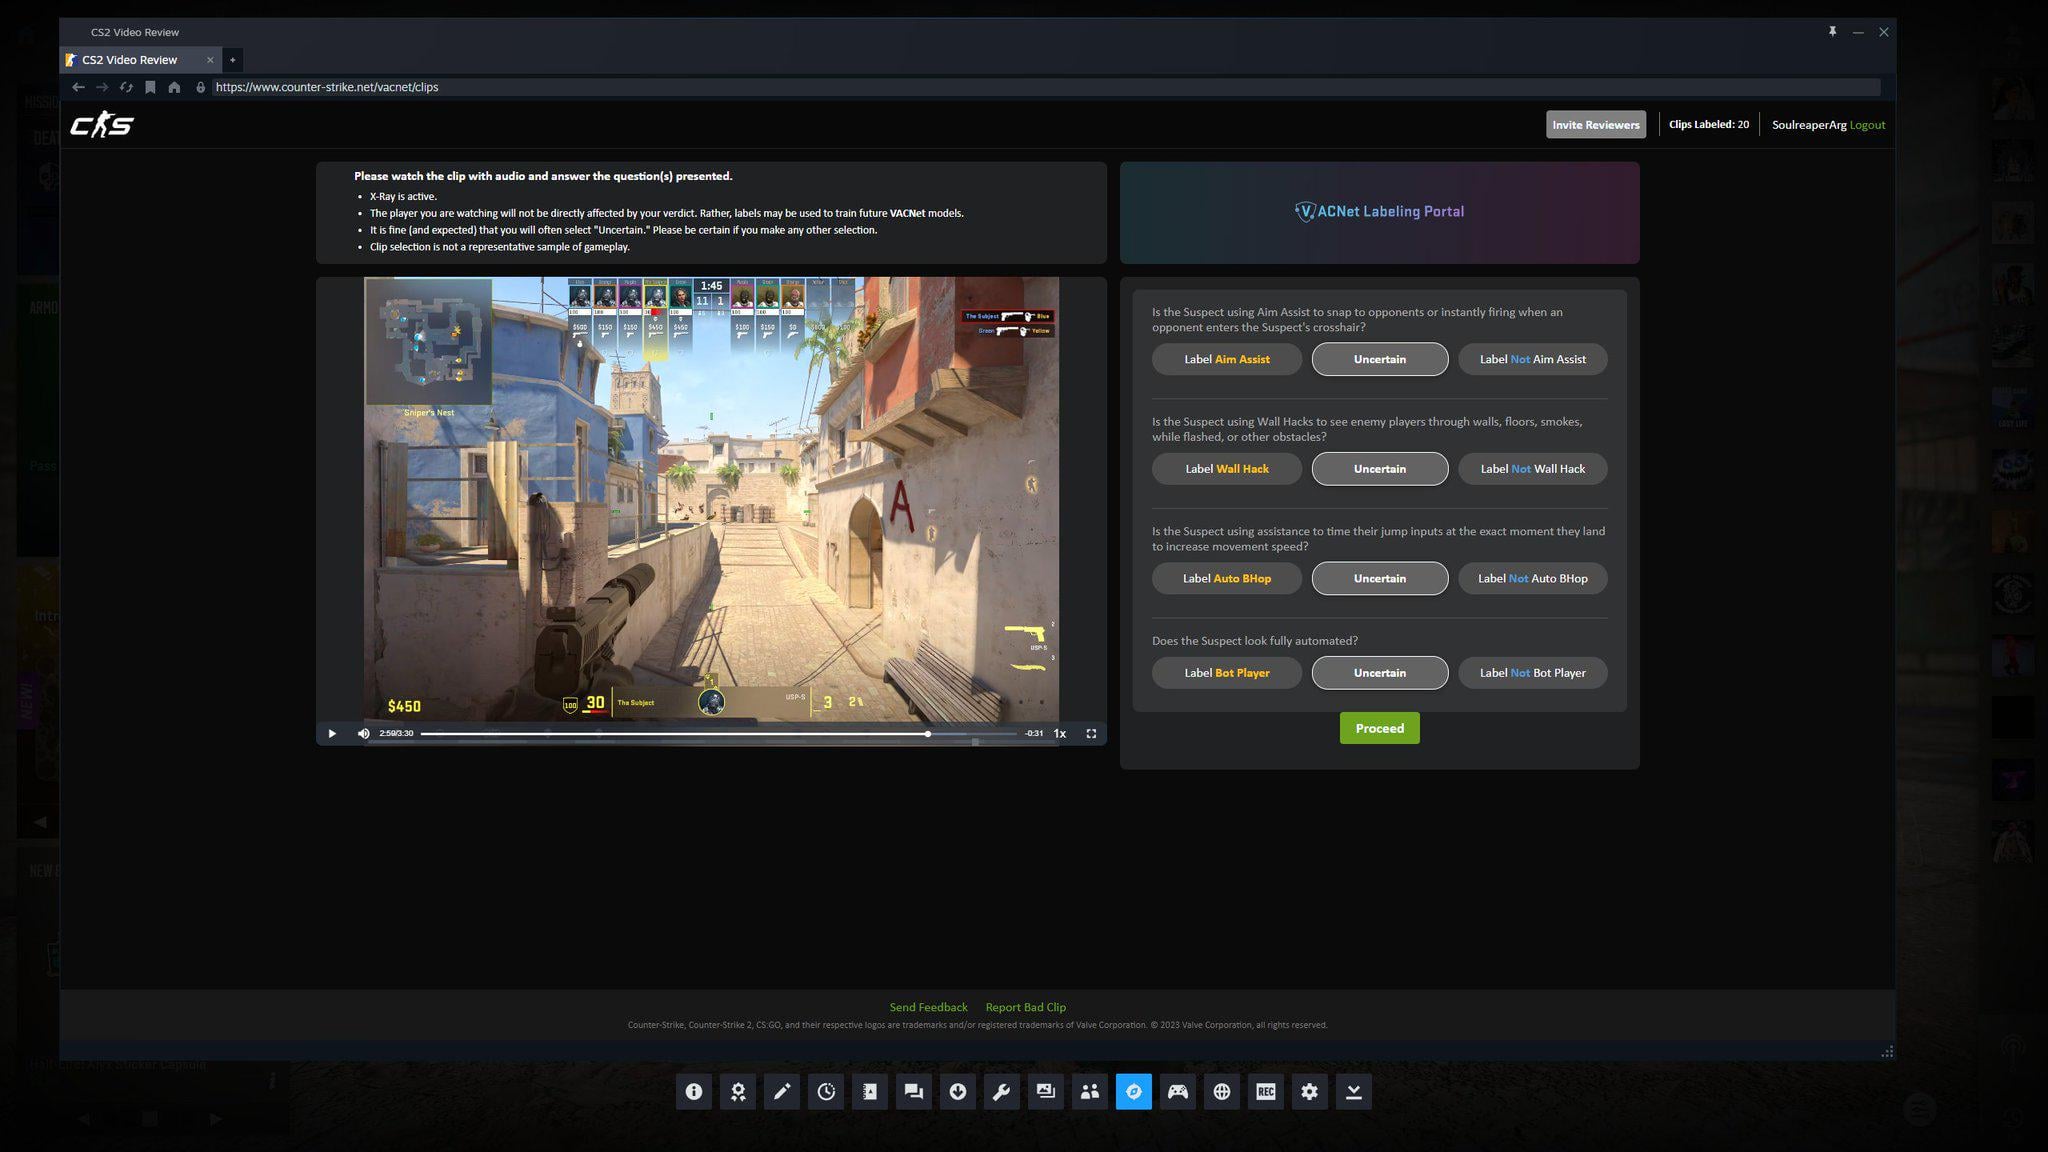The width and height of the screenshot is (2048, 1152).
Task: Open the wrench tools overlay panel
Action: pyautogui.click(x=1002, y=1092)
